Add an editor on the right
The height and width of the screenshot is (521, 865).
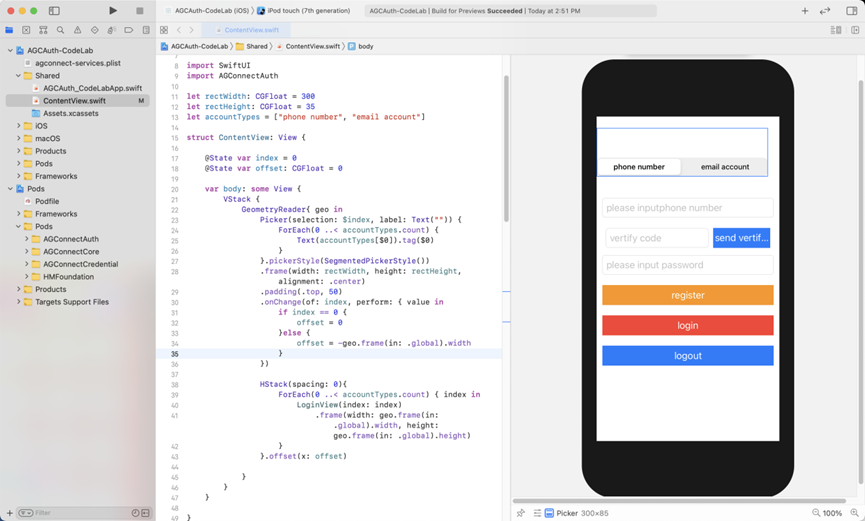point(855,30)
